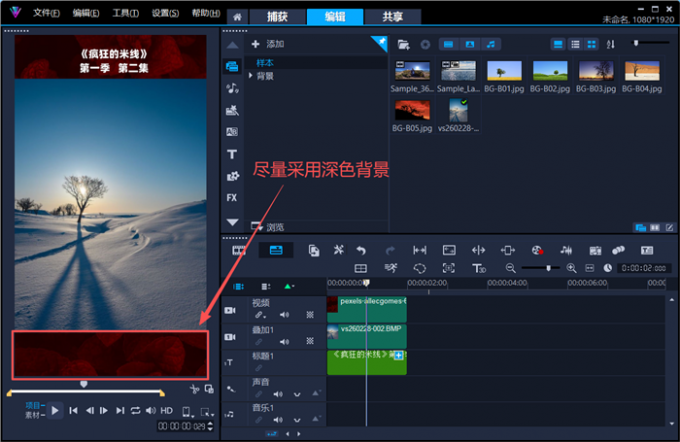
Task: Click the preview scrubber handle
Action: (x=84, y=384)
